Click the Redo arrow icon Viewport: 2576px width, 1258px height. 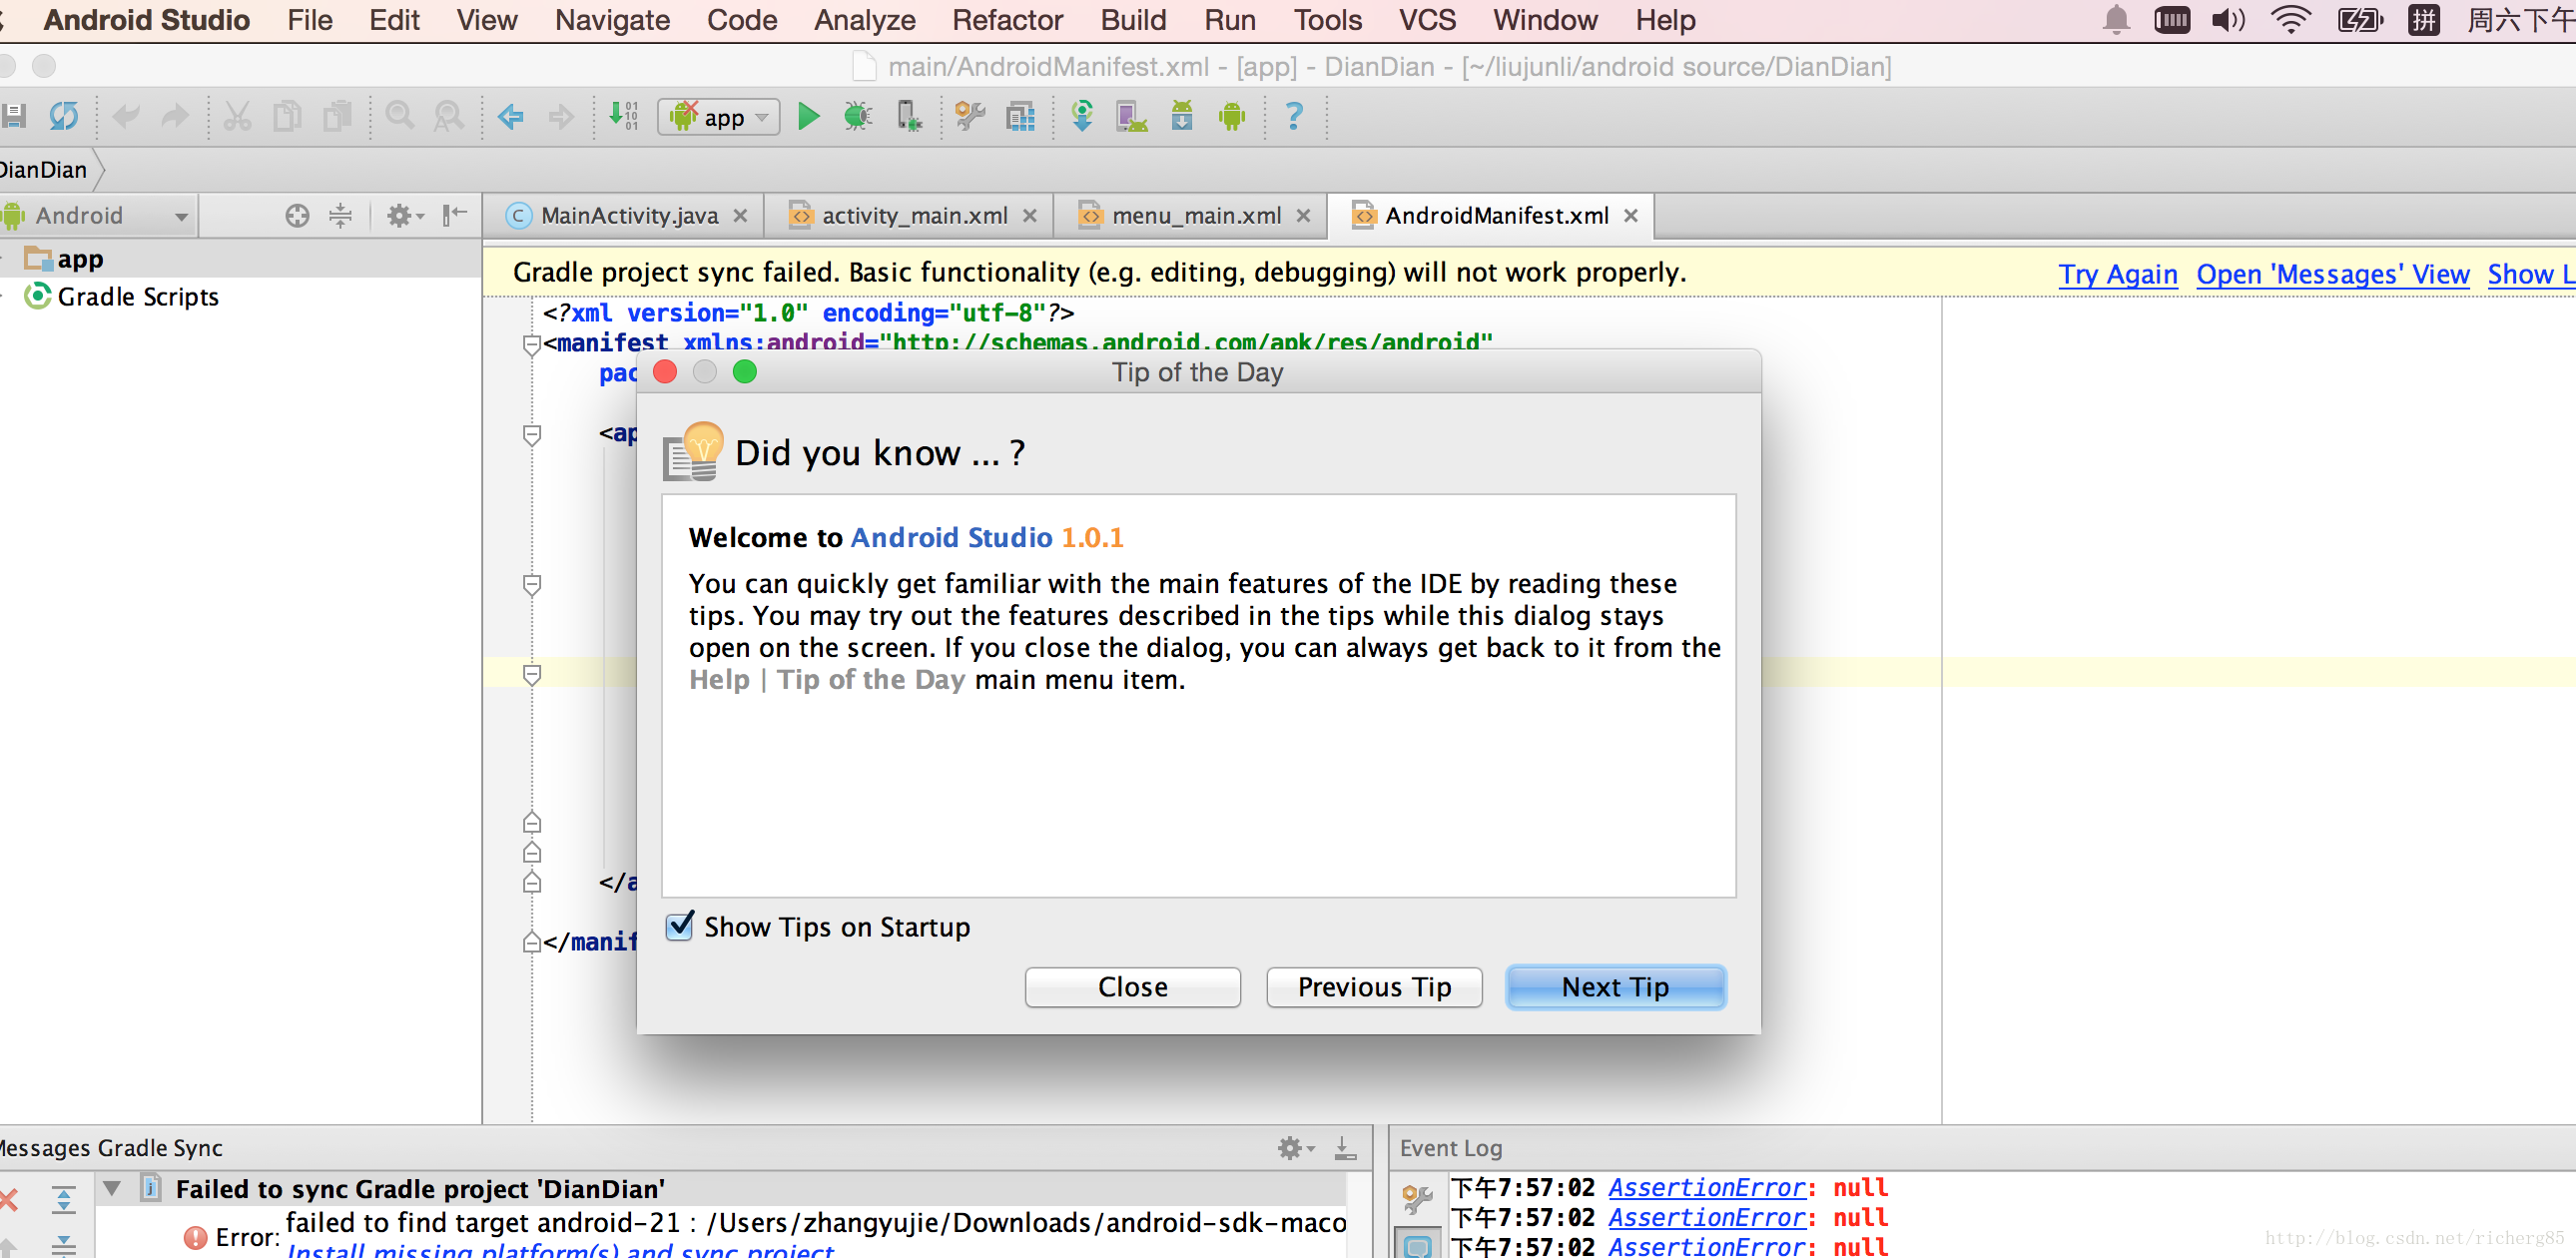(x=175, y=116)
